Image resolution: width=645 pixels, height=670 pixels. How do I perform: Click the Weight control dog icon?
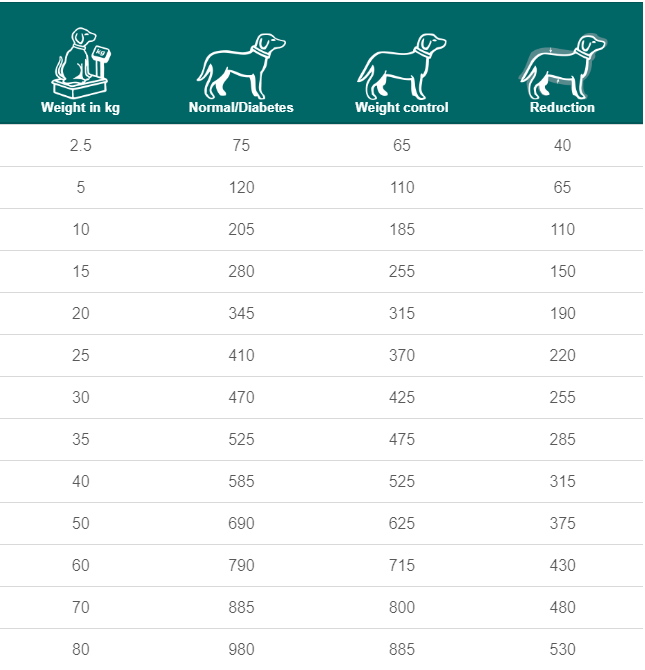(x=402, y=66)
